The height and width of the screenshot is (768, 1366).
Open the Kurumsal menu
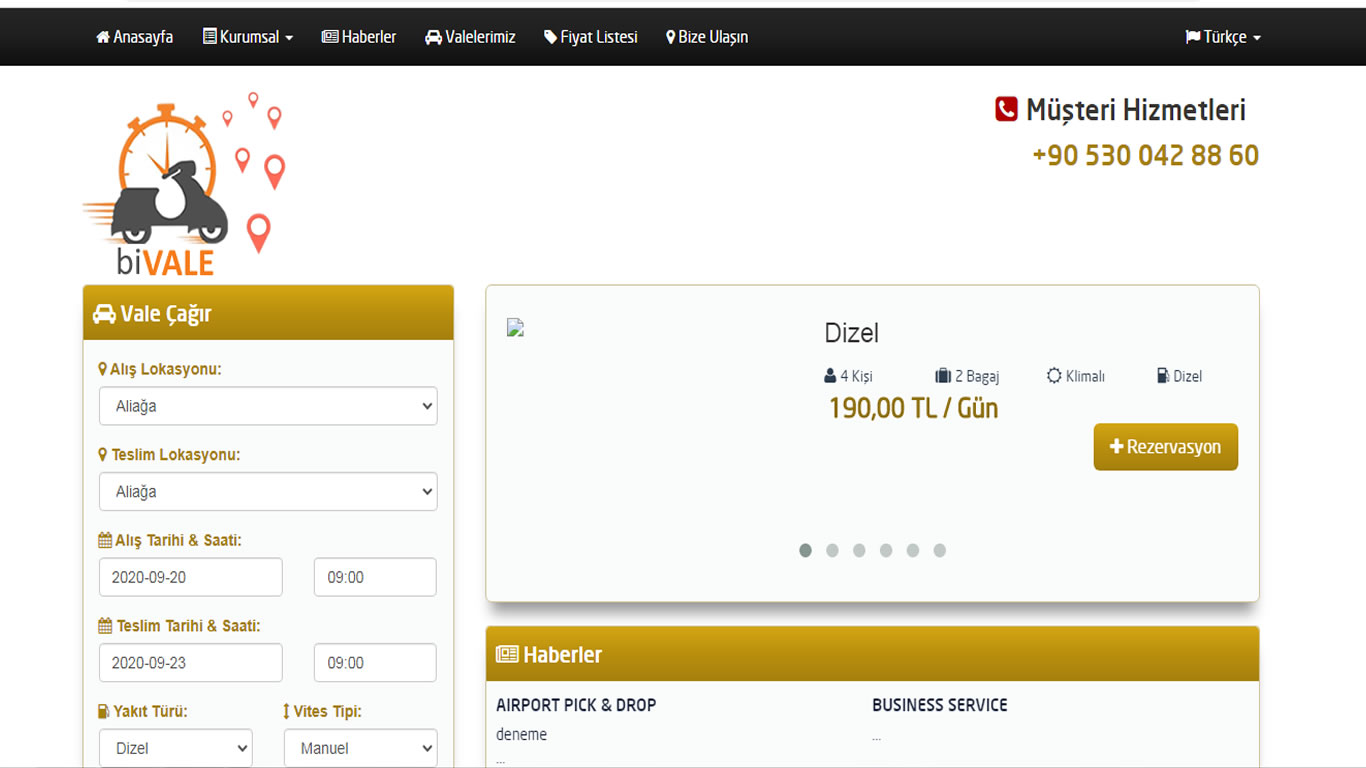point(248,37)
